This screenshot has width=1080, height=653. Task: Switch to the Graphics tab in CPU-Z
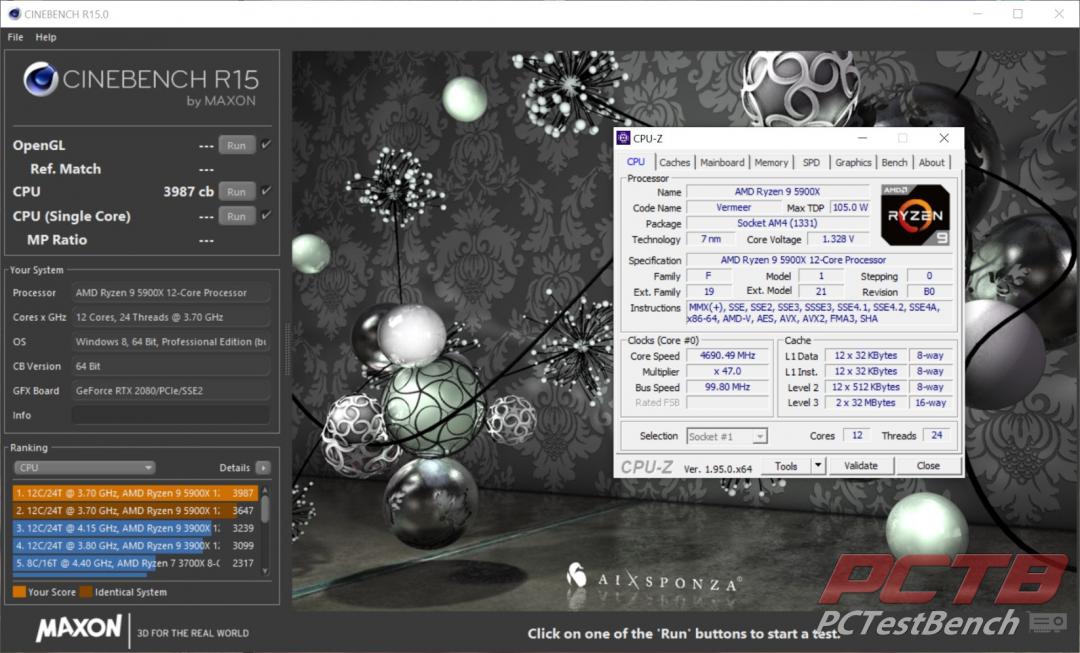[x=853, y=163]
